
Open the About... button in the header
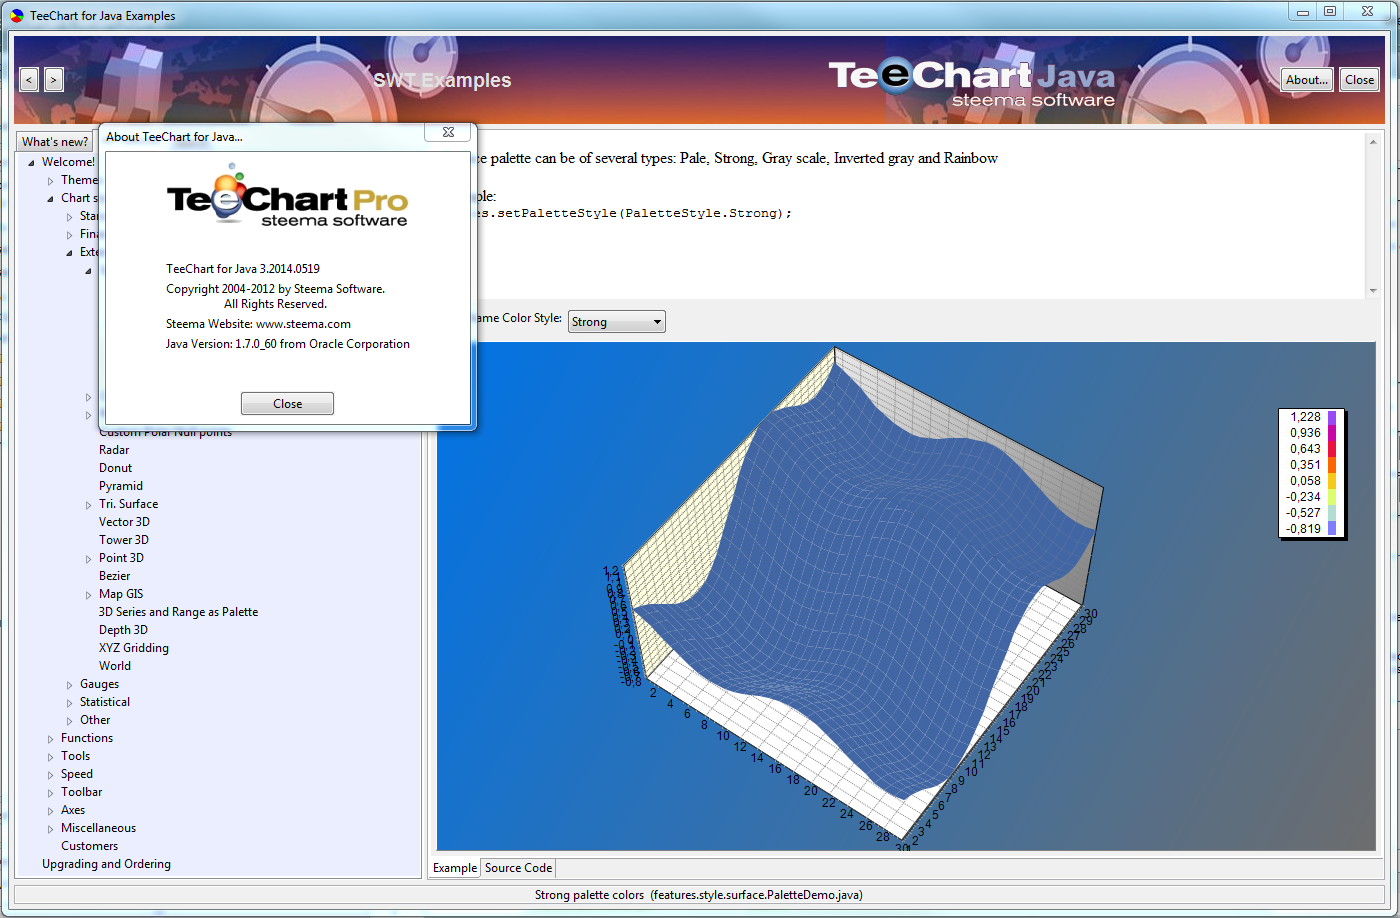(x=1307, y=80)
